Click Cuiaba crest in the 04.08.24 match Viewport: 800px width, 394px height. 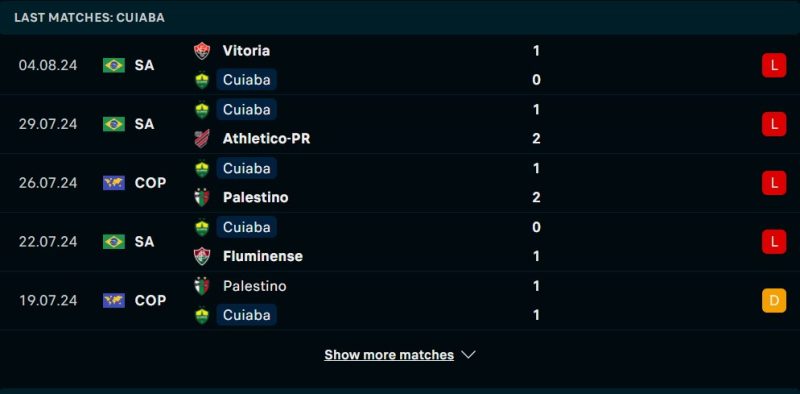coord(202,80)
